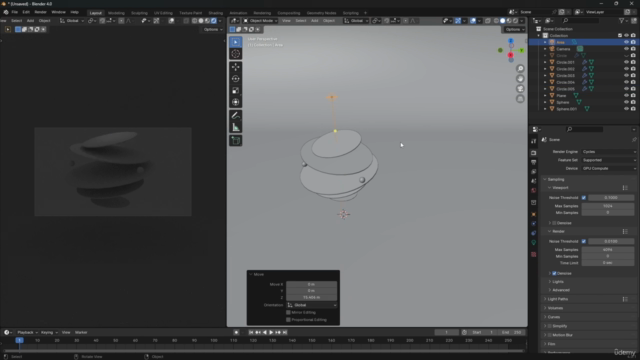Open the Object properties tab icon

[533, 214]
